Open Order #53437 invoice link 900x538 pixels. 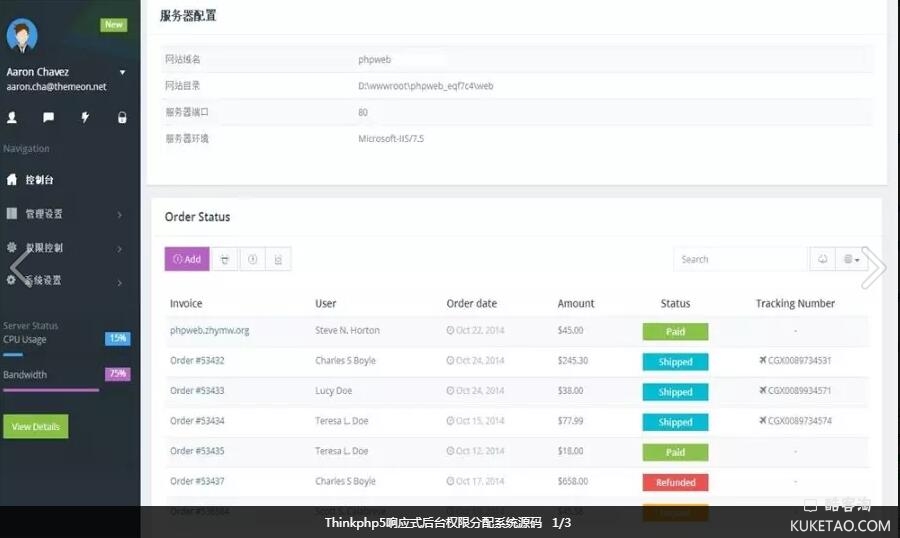197,481
